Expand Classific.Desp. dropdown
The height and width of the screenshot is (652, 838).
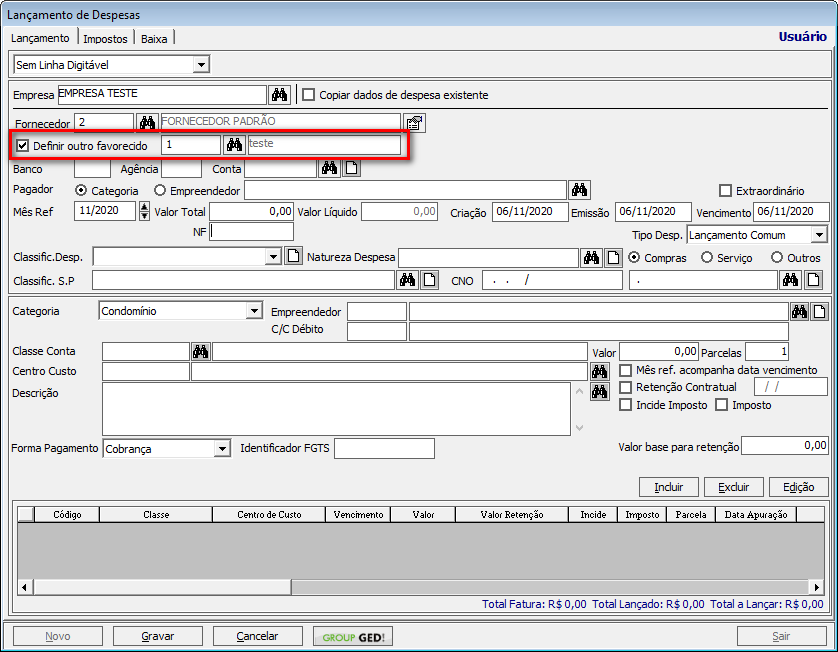(273, 257)
